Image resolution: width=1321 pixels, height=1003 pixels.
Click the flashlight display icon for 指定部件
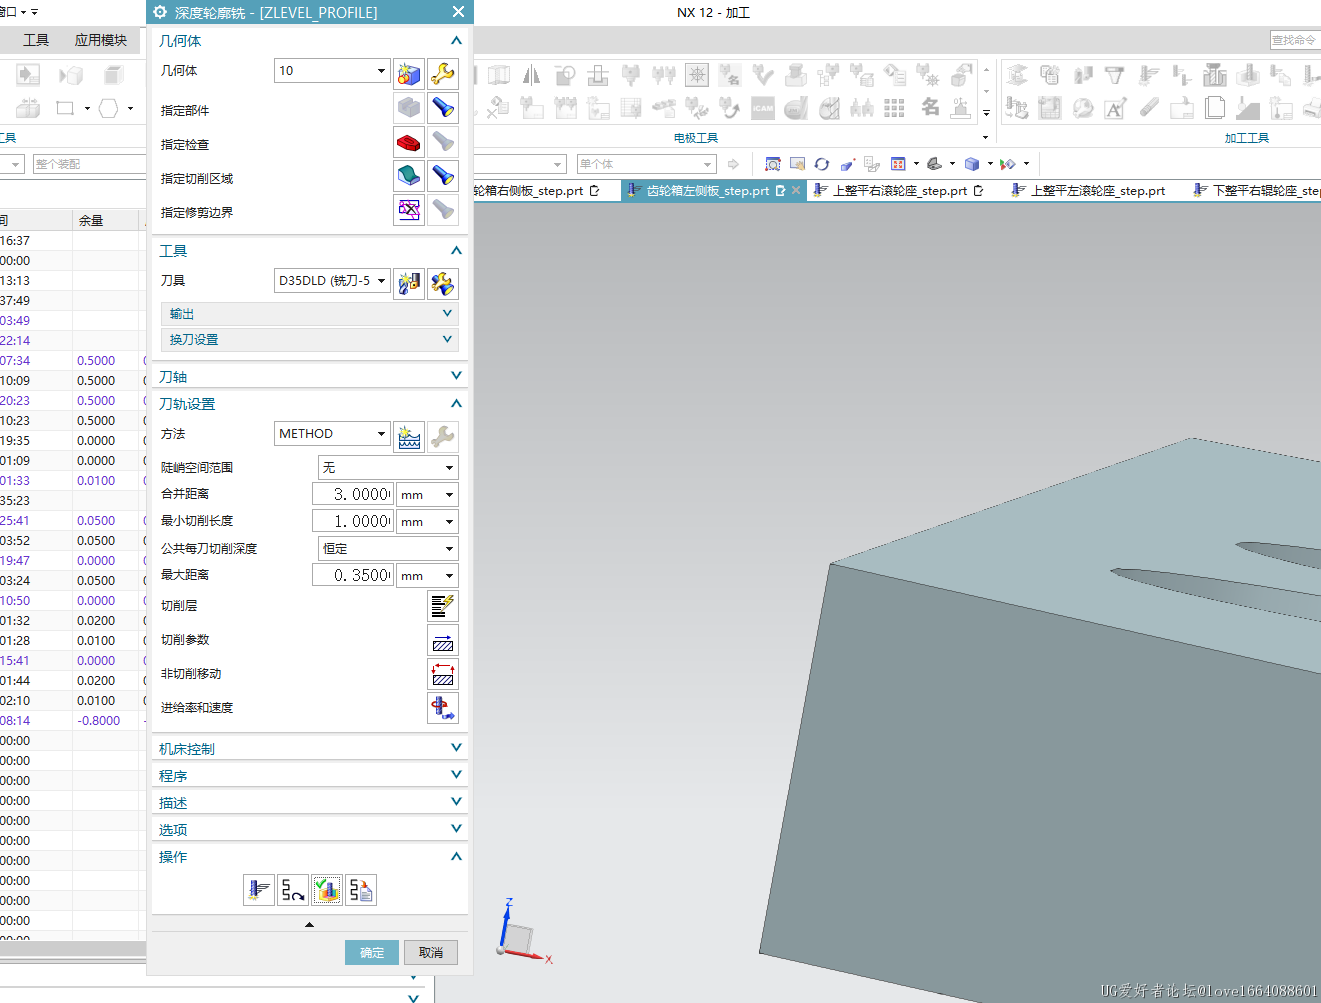point(443,107)
